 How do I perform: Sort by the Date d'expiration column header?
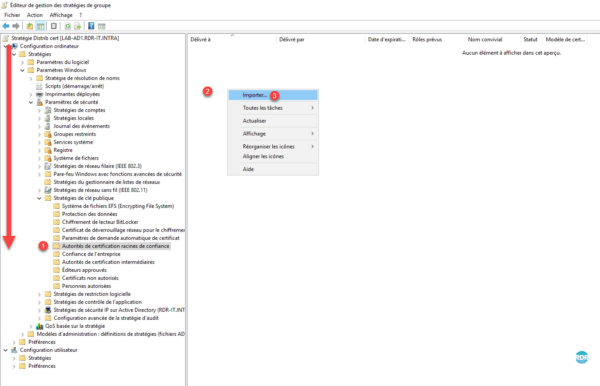point(387,39)
